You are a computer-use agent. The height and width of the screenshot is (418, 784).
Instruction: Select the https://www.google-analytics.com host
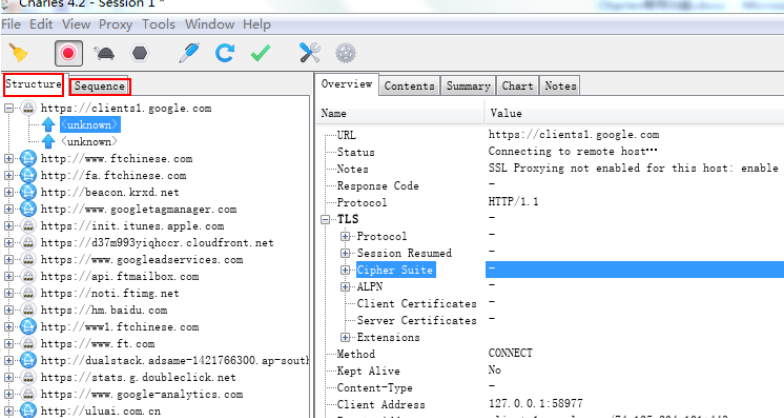click(142, 394)
